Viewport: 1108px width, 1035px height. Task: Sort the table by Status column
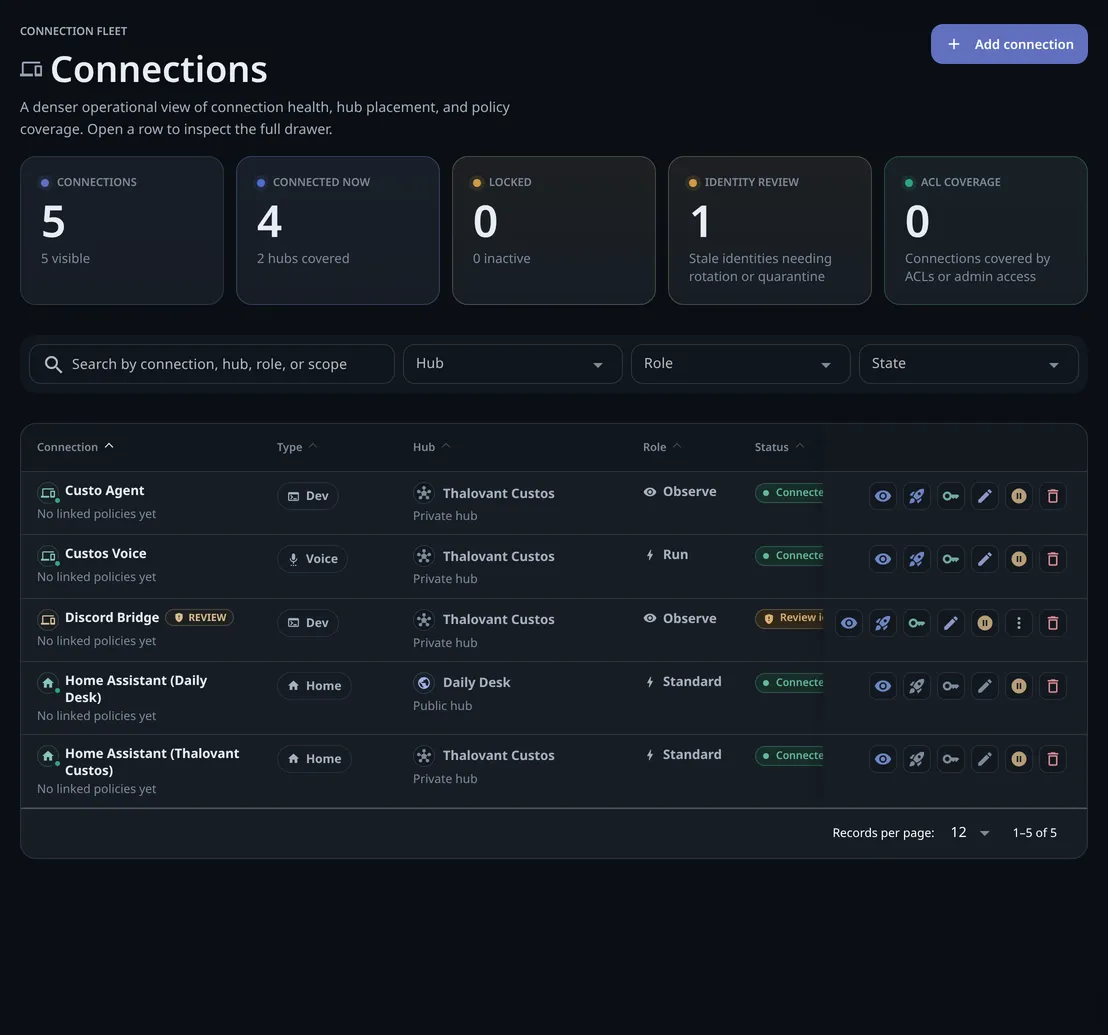(x=779, y=446)
